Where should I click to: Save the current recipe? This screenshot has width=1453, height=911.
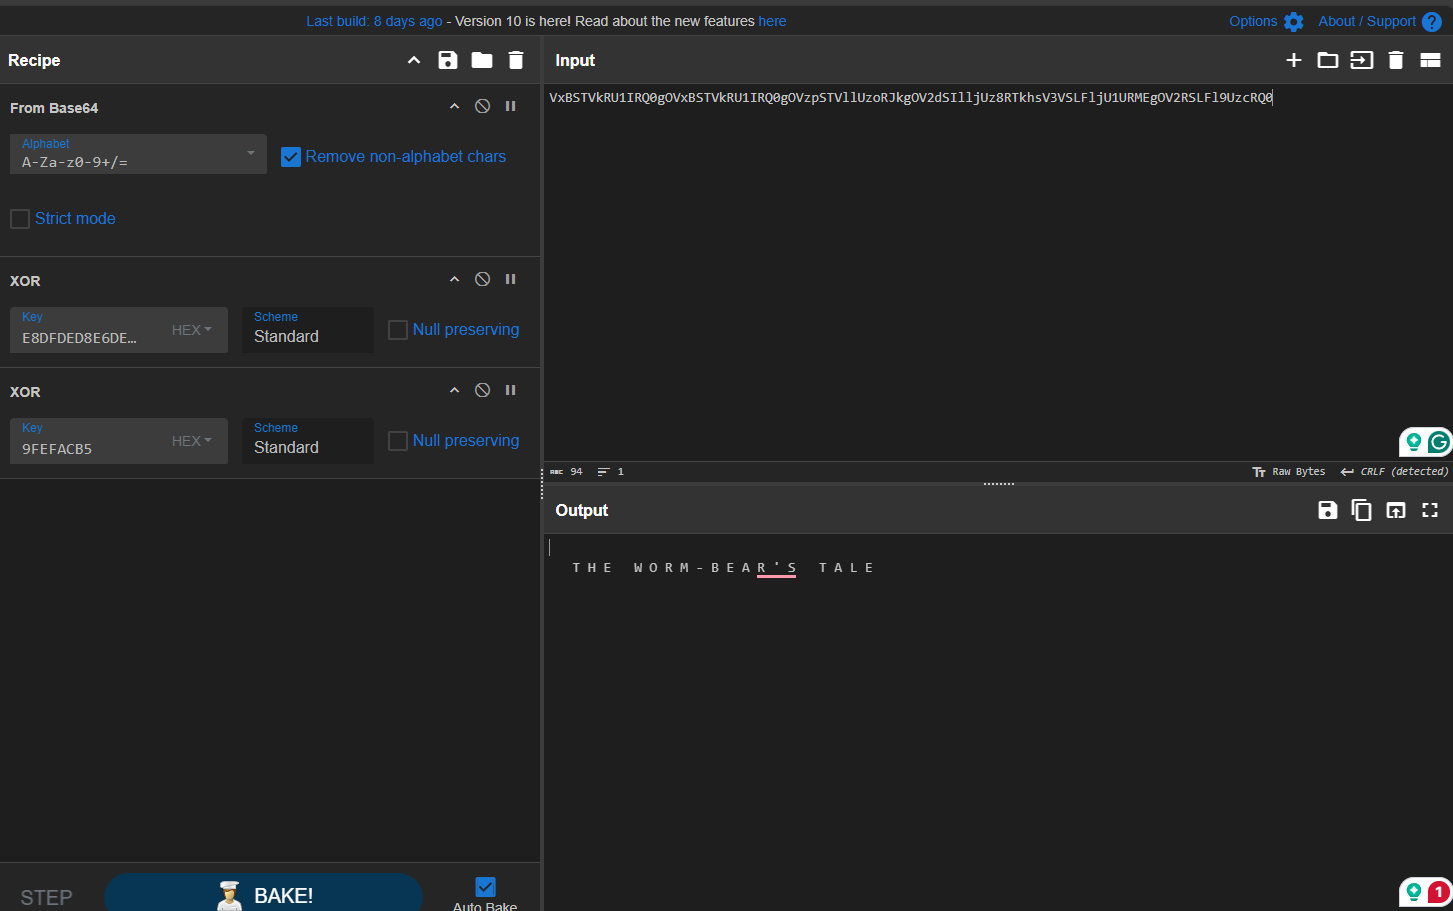pos(447,60)
